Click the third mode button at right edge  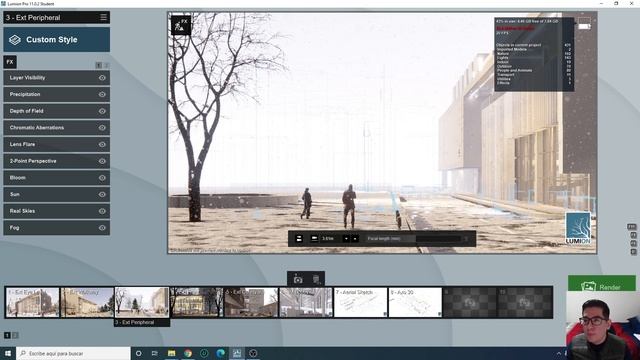point(633,244)
